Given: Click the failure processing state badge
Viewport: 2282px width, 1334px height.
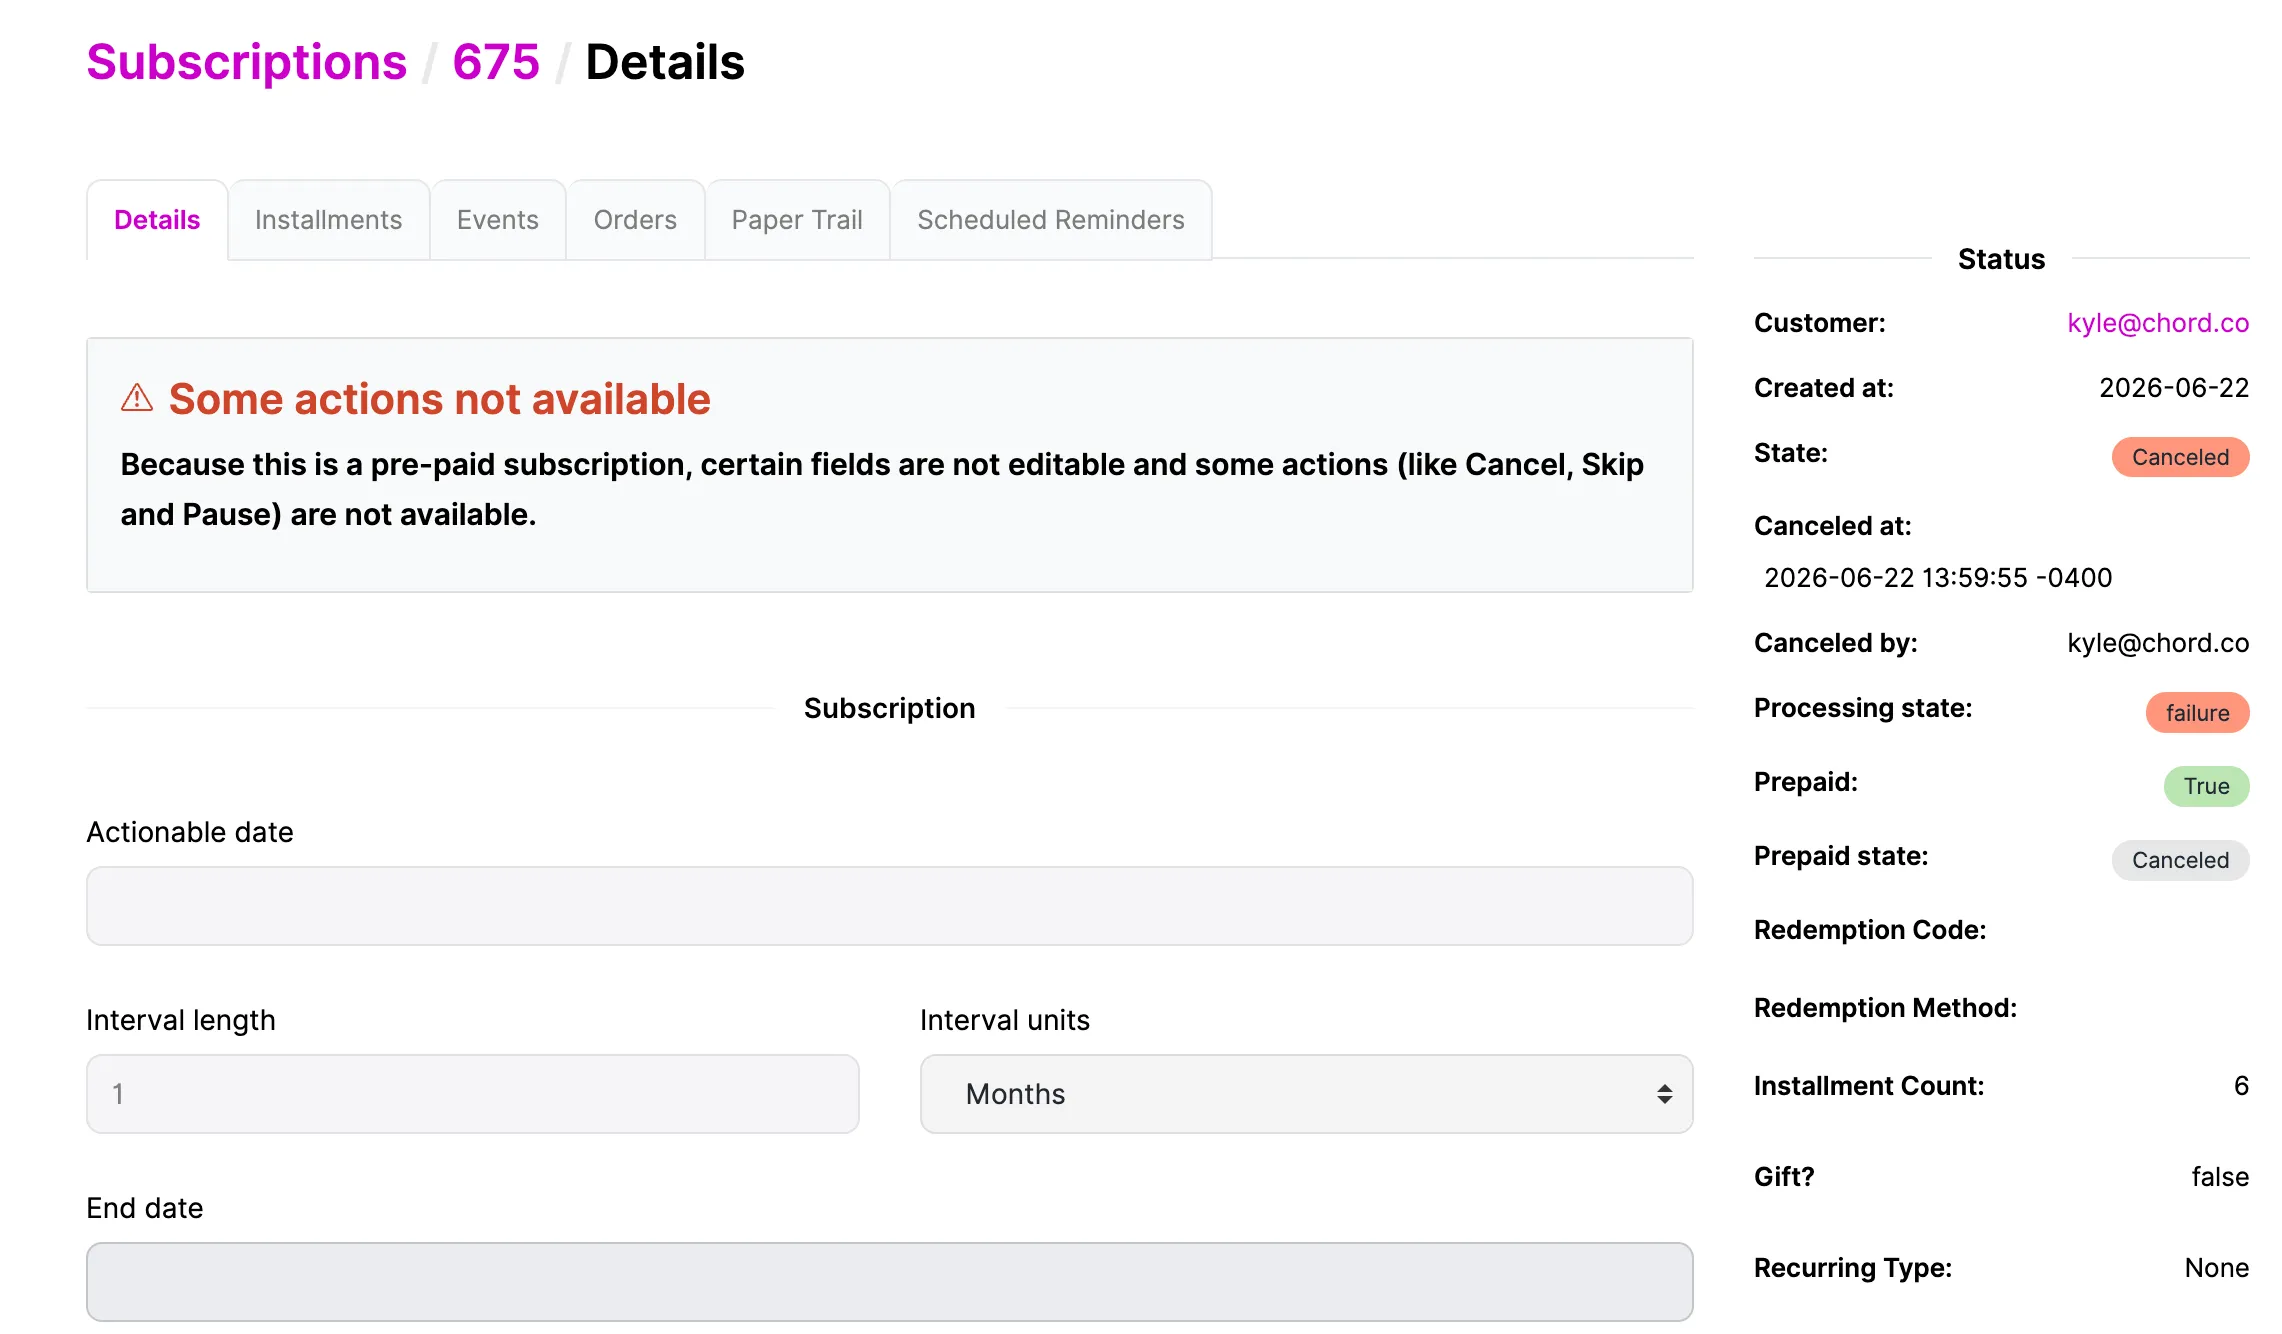Looking at the screenshot, I should [2197, 713].
